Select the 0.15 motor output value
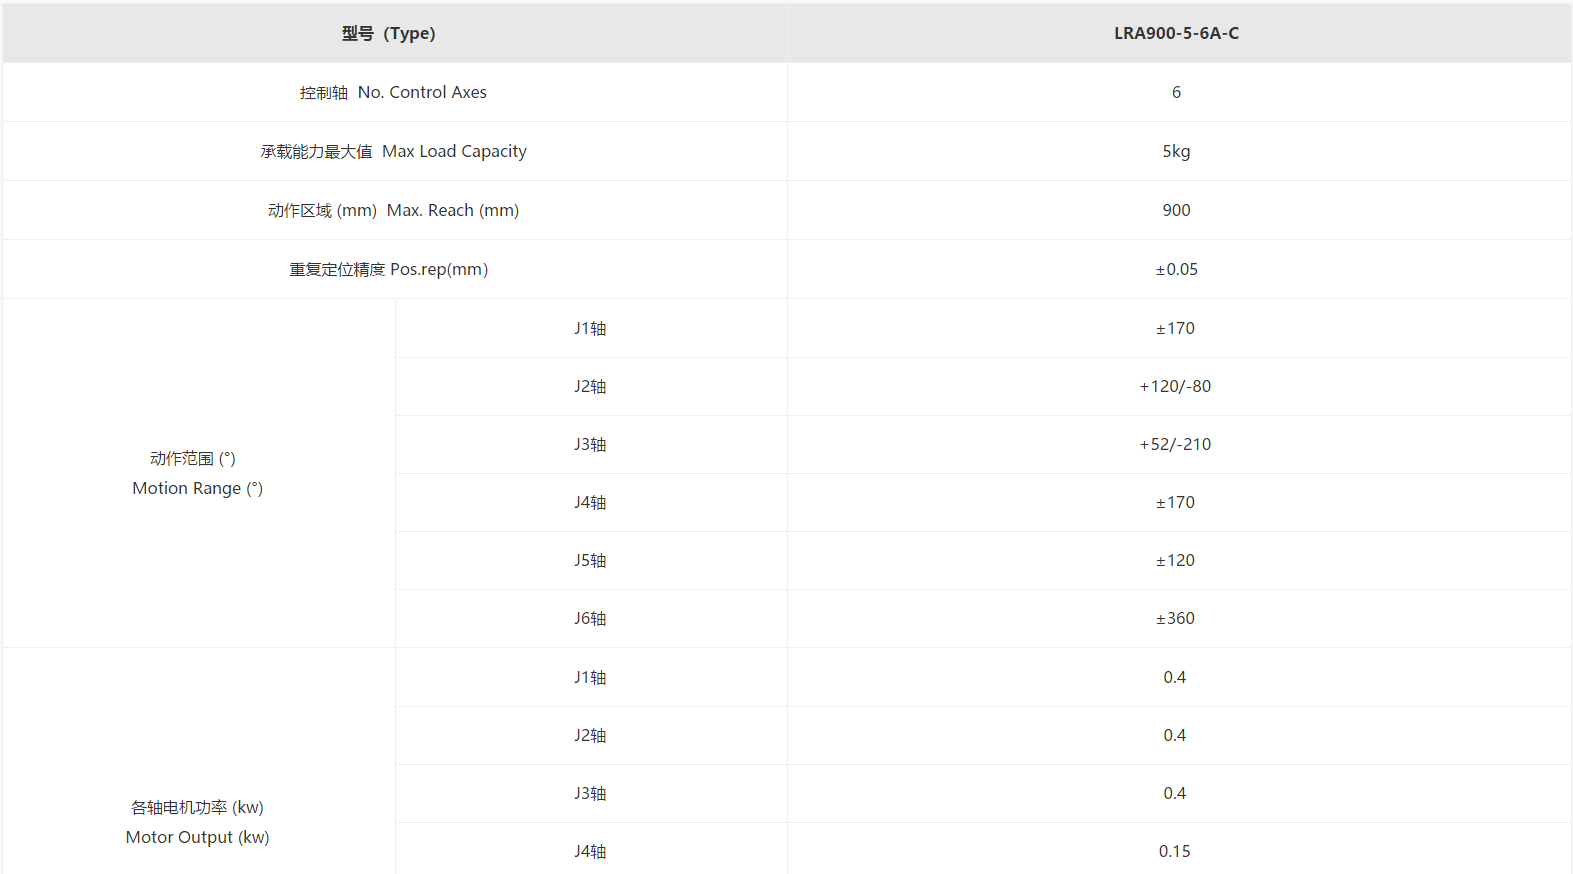This screenshot has height=874, width=1573. coord(1175,851)
